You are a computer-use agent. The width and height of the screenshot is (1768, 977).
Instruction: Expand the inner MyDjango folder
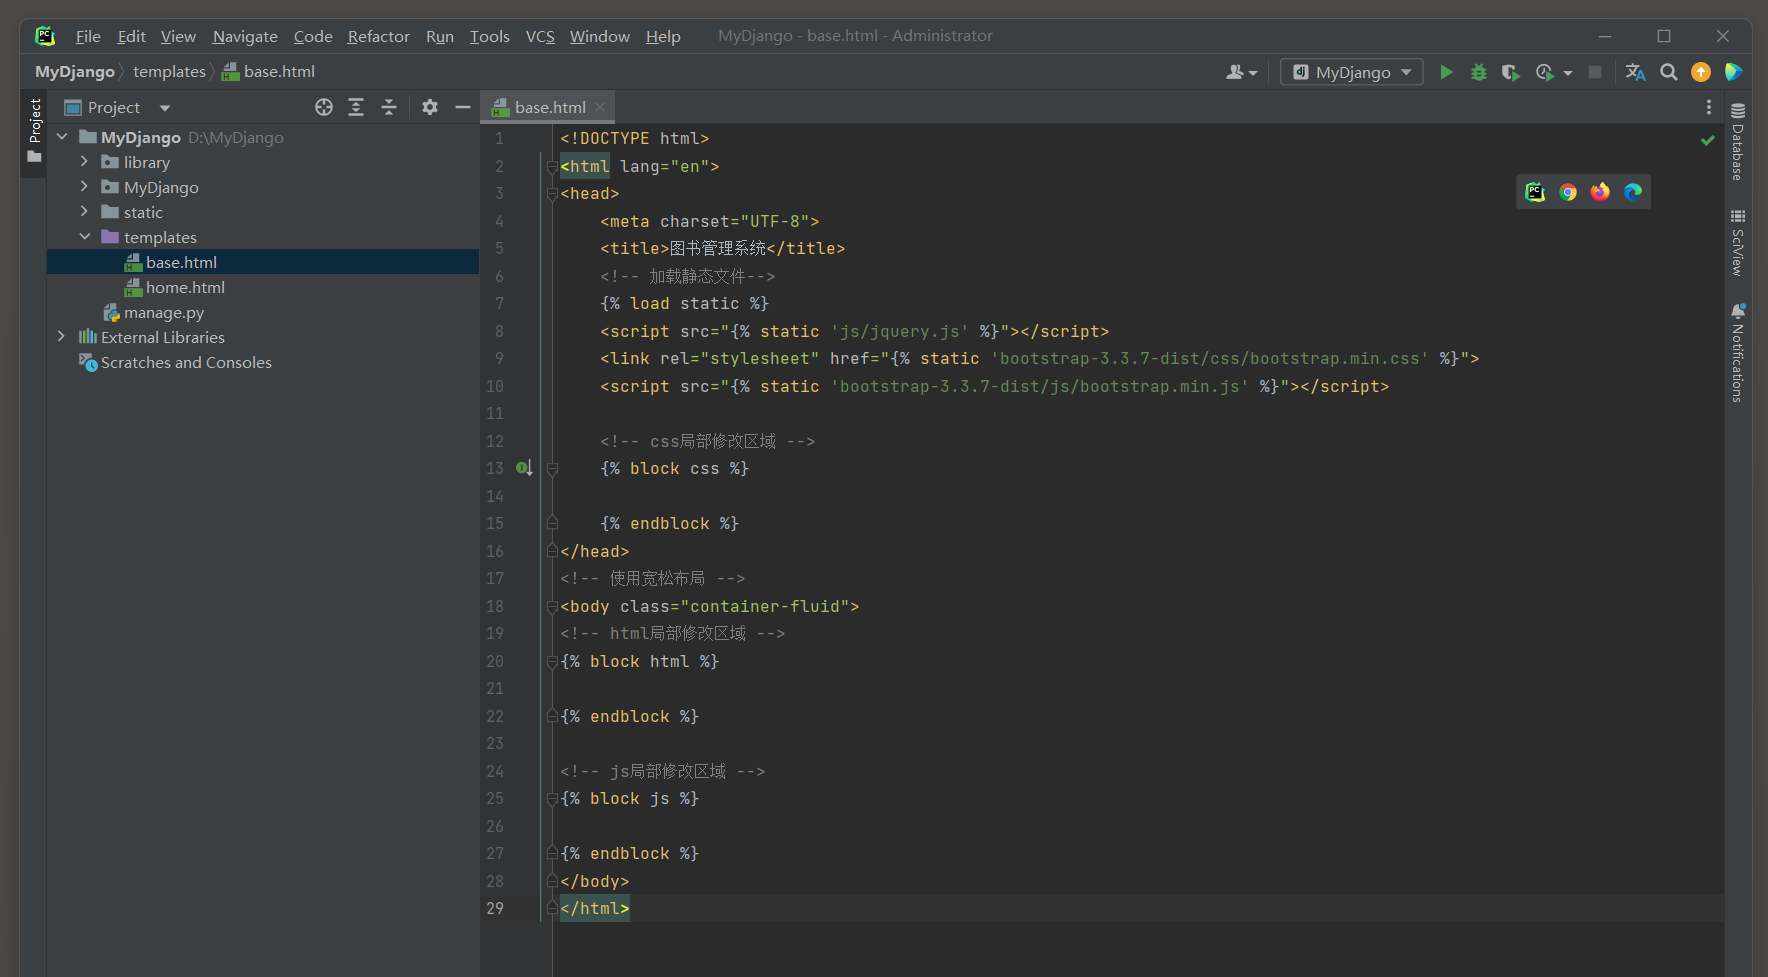84,186
